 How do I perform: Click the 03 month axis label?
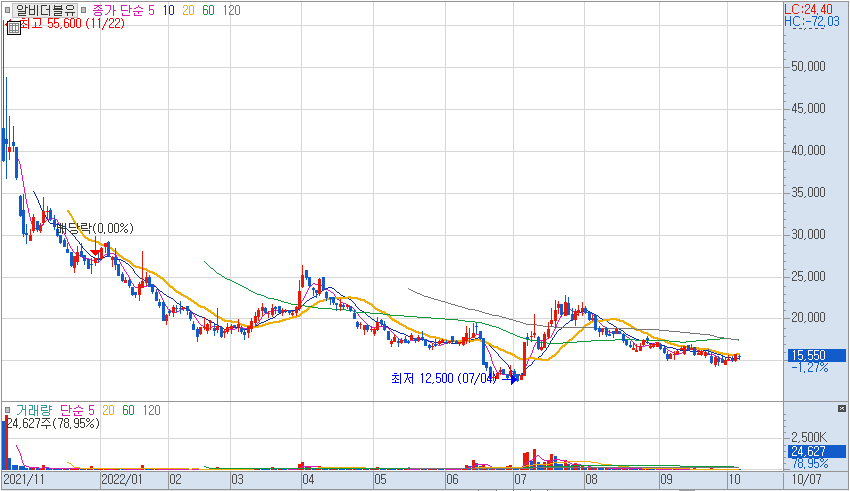pos(237,480)
